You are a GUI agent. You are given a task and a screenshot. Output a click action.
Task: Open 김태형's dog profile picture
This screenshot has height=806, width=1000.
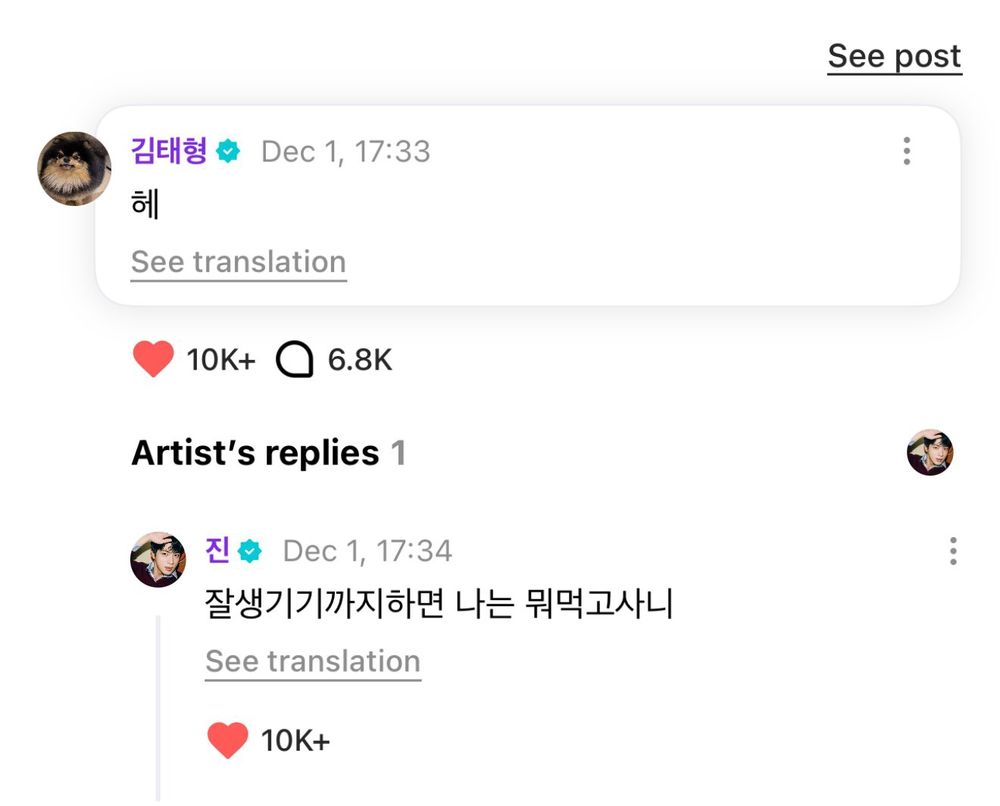73,167
